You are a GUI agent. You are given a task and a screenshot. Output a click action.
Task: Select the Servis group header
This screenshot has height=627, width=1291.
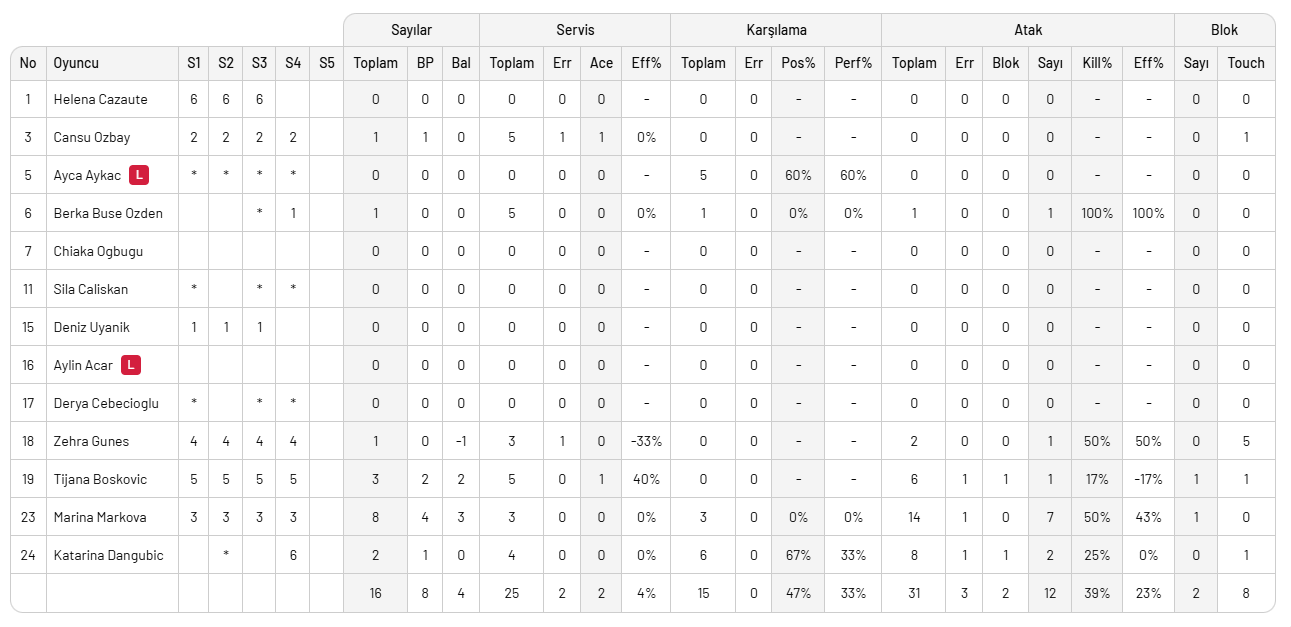coord(575,30)
